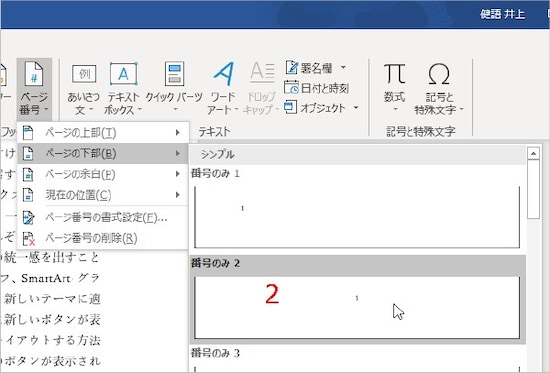The width and height of the screenshot is (550, 373).
Task: Insert a 署名欄 signature line
Action: point(309,68)
